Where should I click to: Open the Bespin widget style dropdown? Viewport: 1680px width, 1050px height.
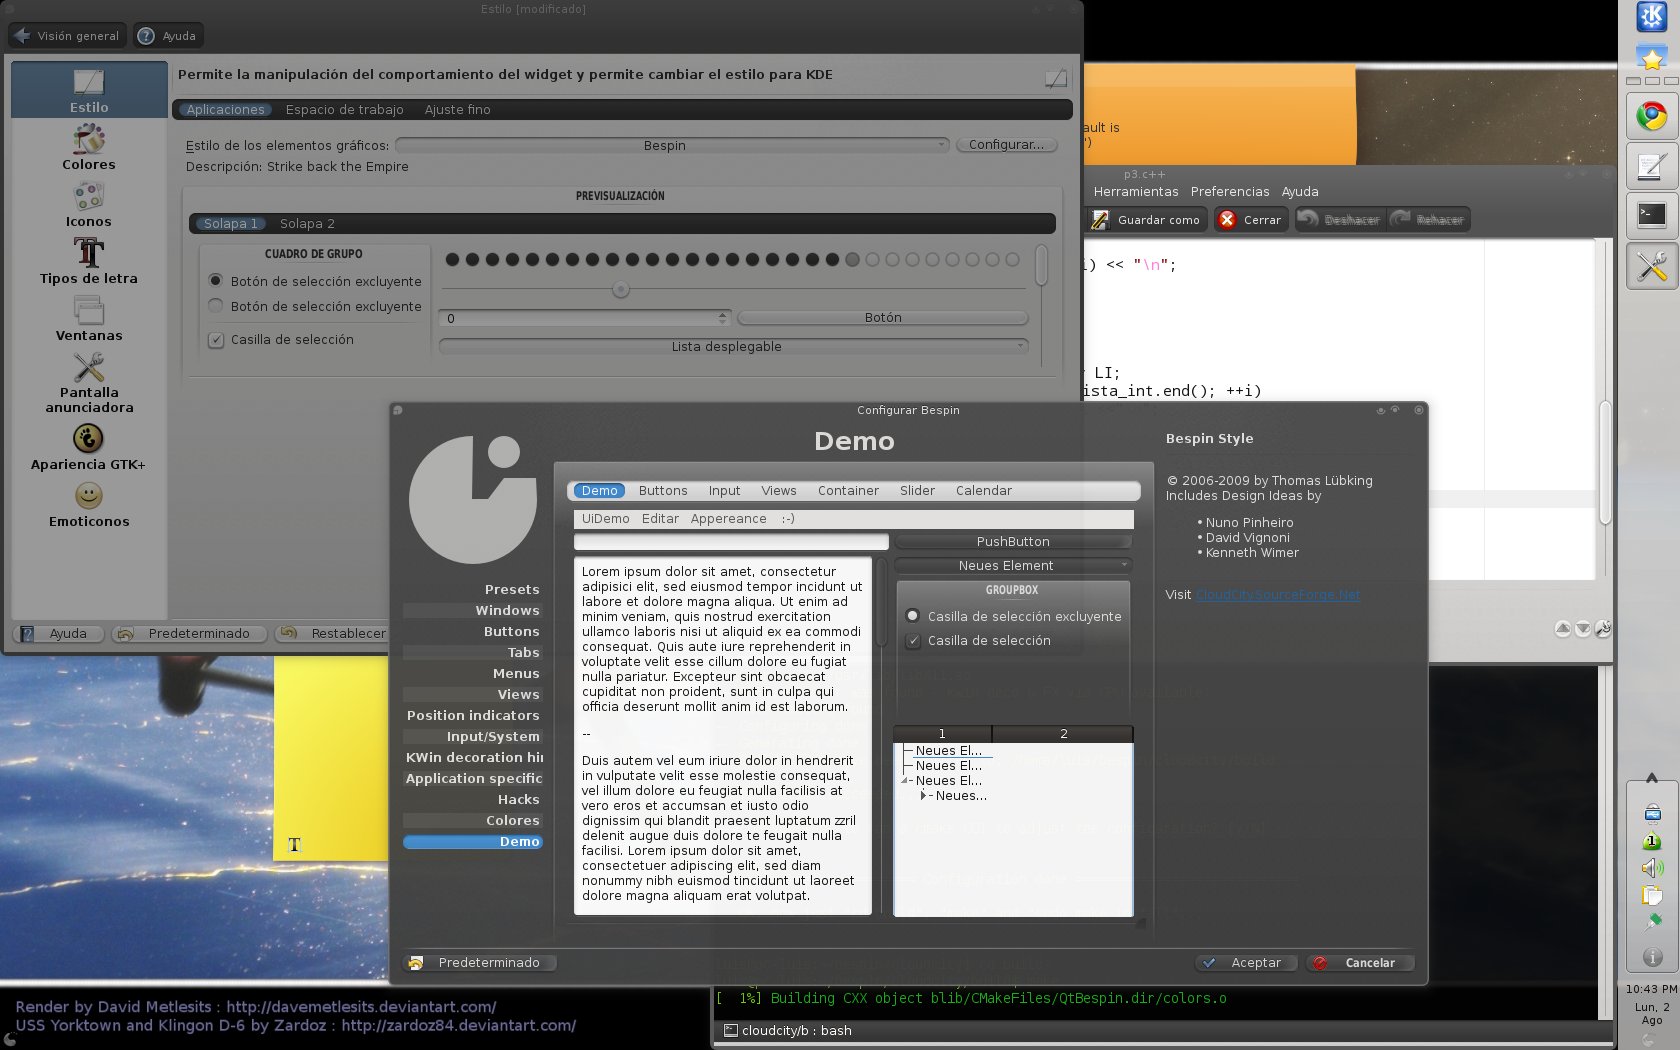tap(673, 145)
